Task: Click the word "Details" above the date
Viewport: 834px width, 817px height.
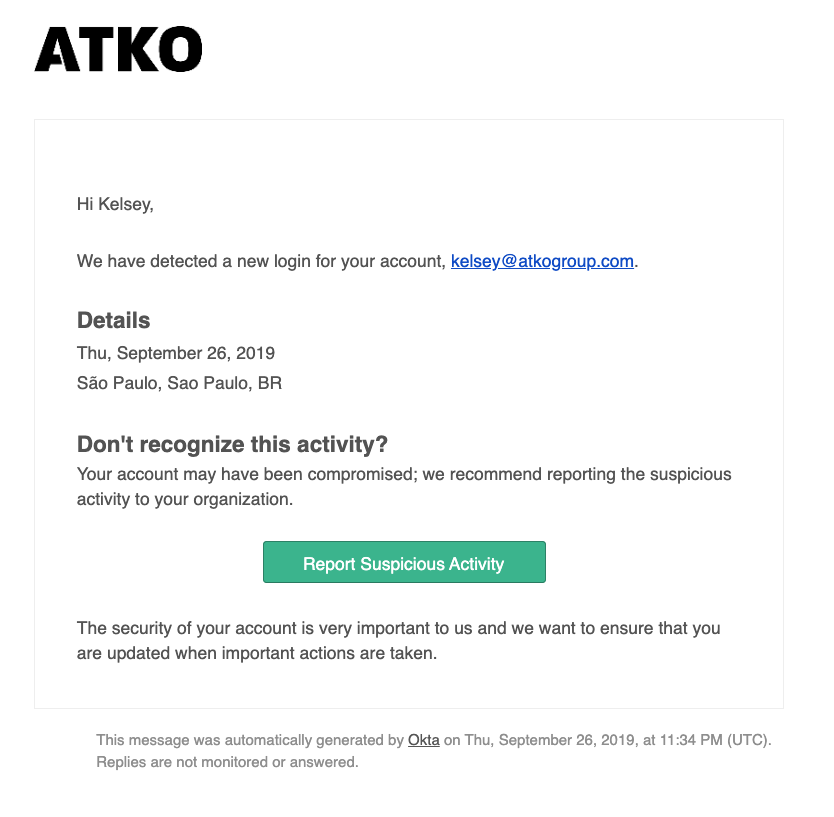Action: pyautogui.click(x=113, y=321)
